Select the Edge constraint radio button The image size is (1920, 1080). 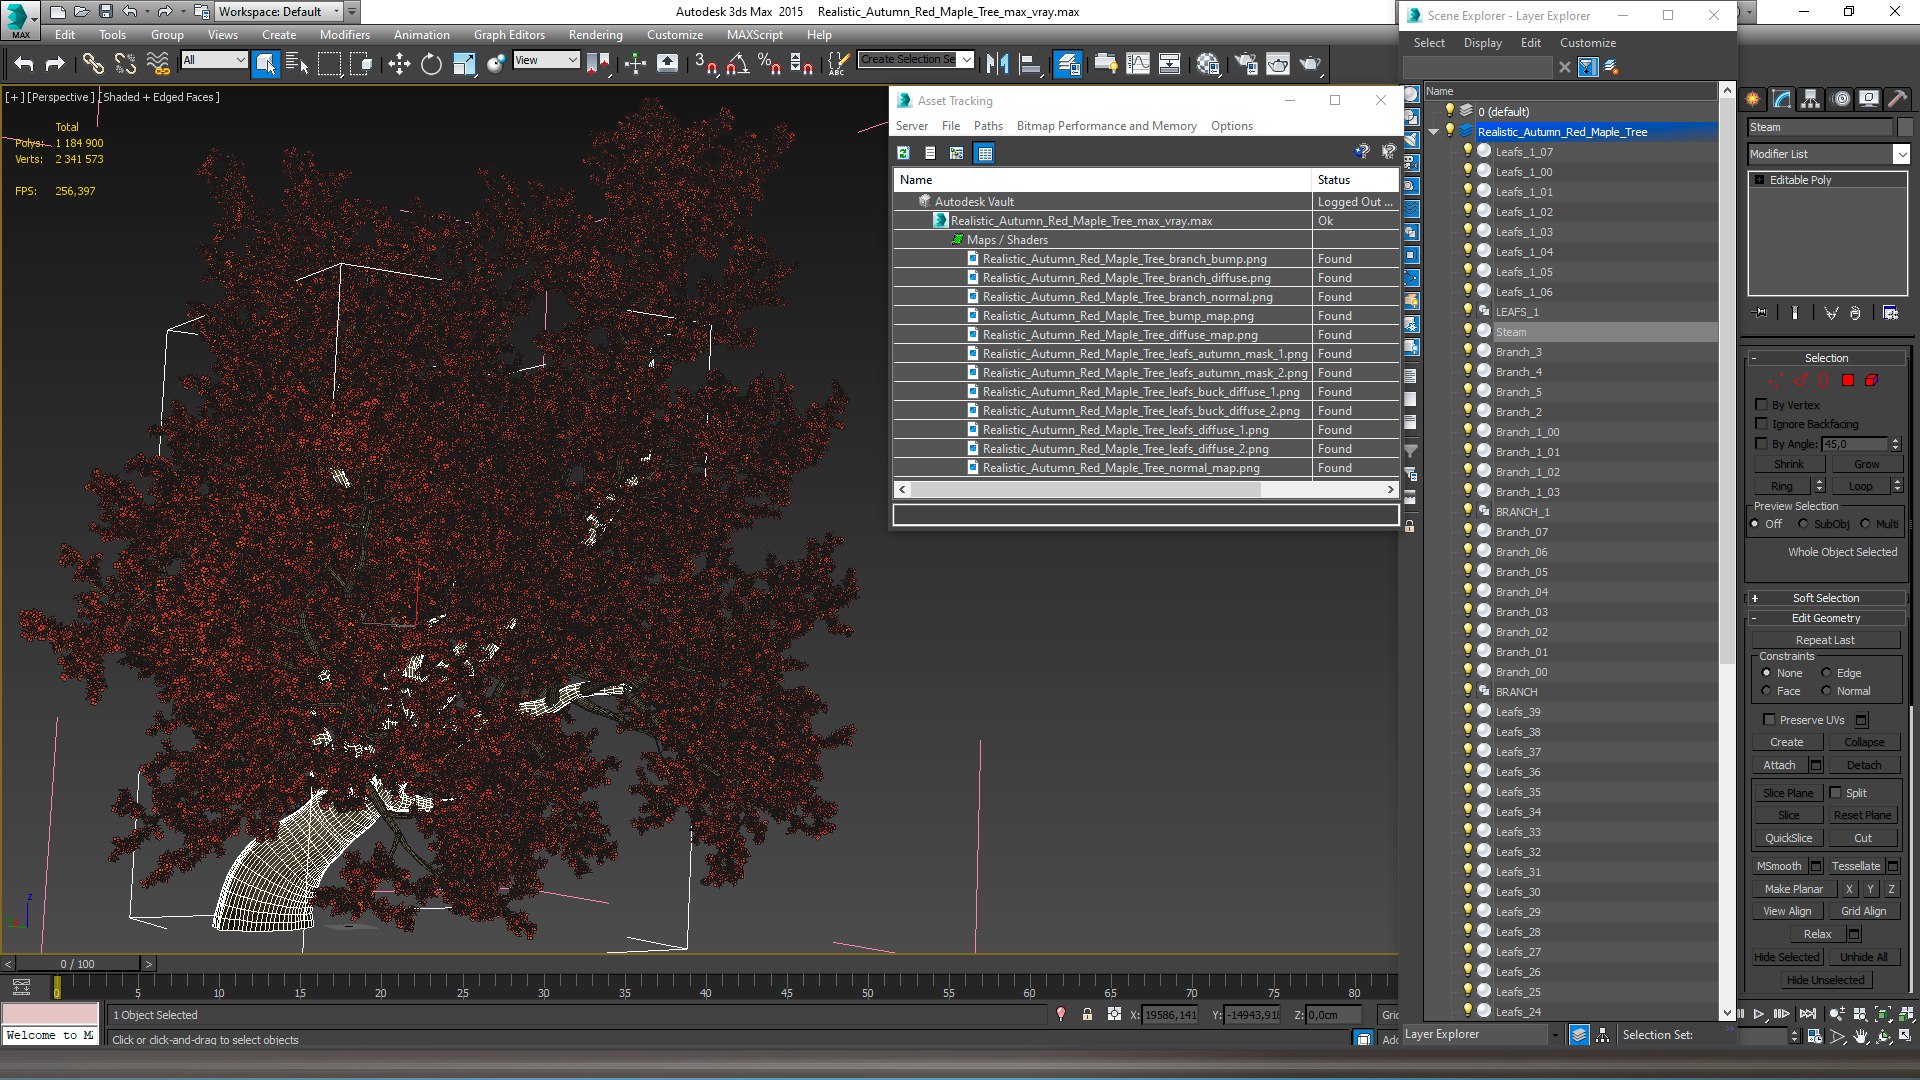[1826, 673]
